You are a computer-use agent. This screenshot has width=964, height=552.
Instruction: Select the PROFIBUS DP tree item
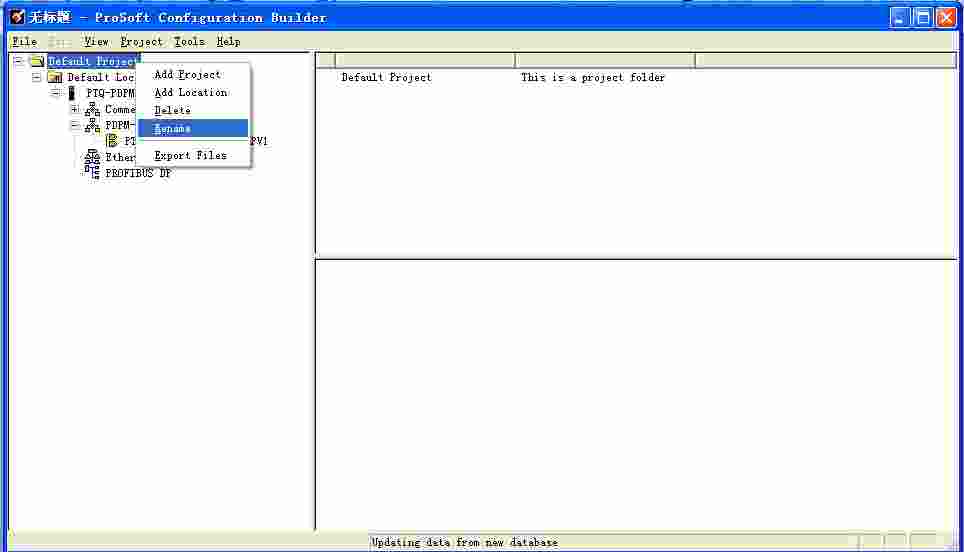[x=138, y=173]
